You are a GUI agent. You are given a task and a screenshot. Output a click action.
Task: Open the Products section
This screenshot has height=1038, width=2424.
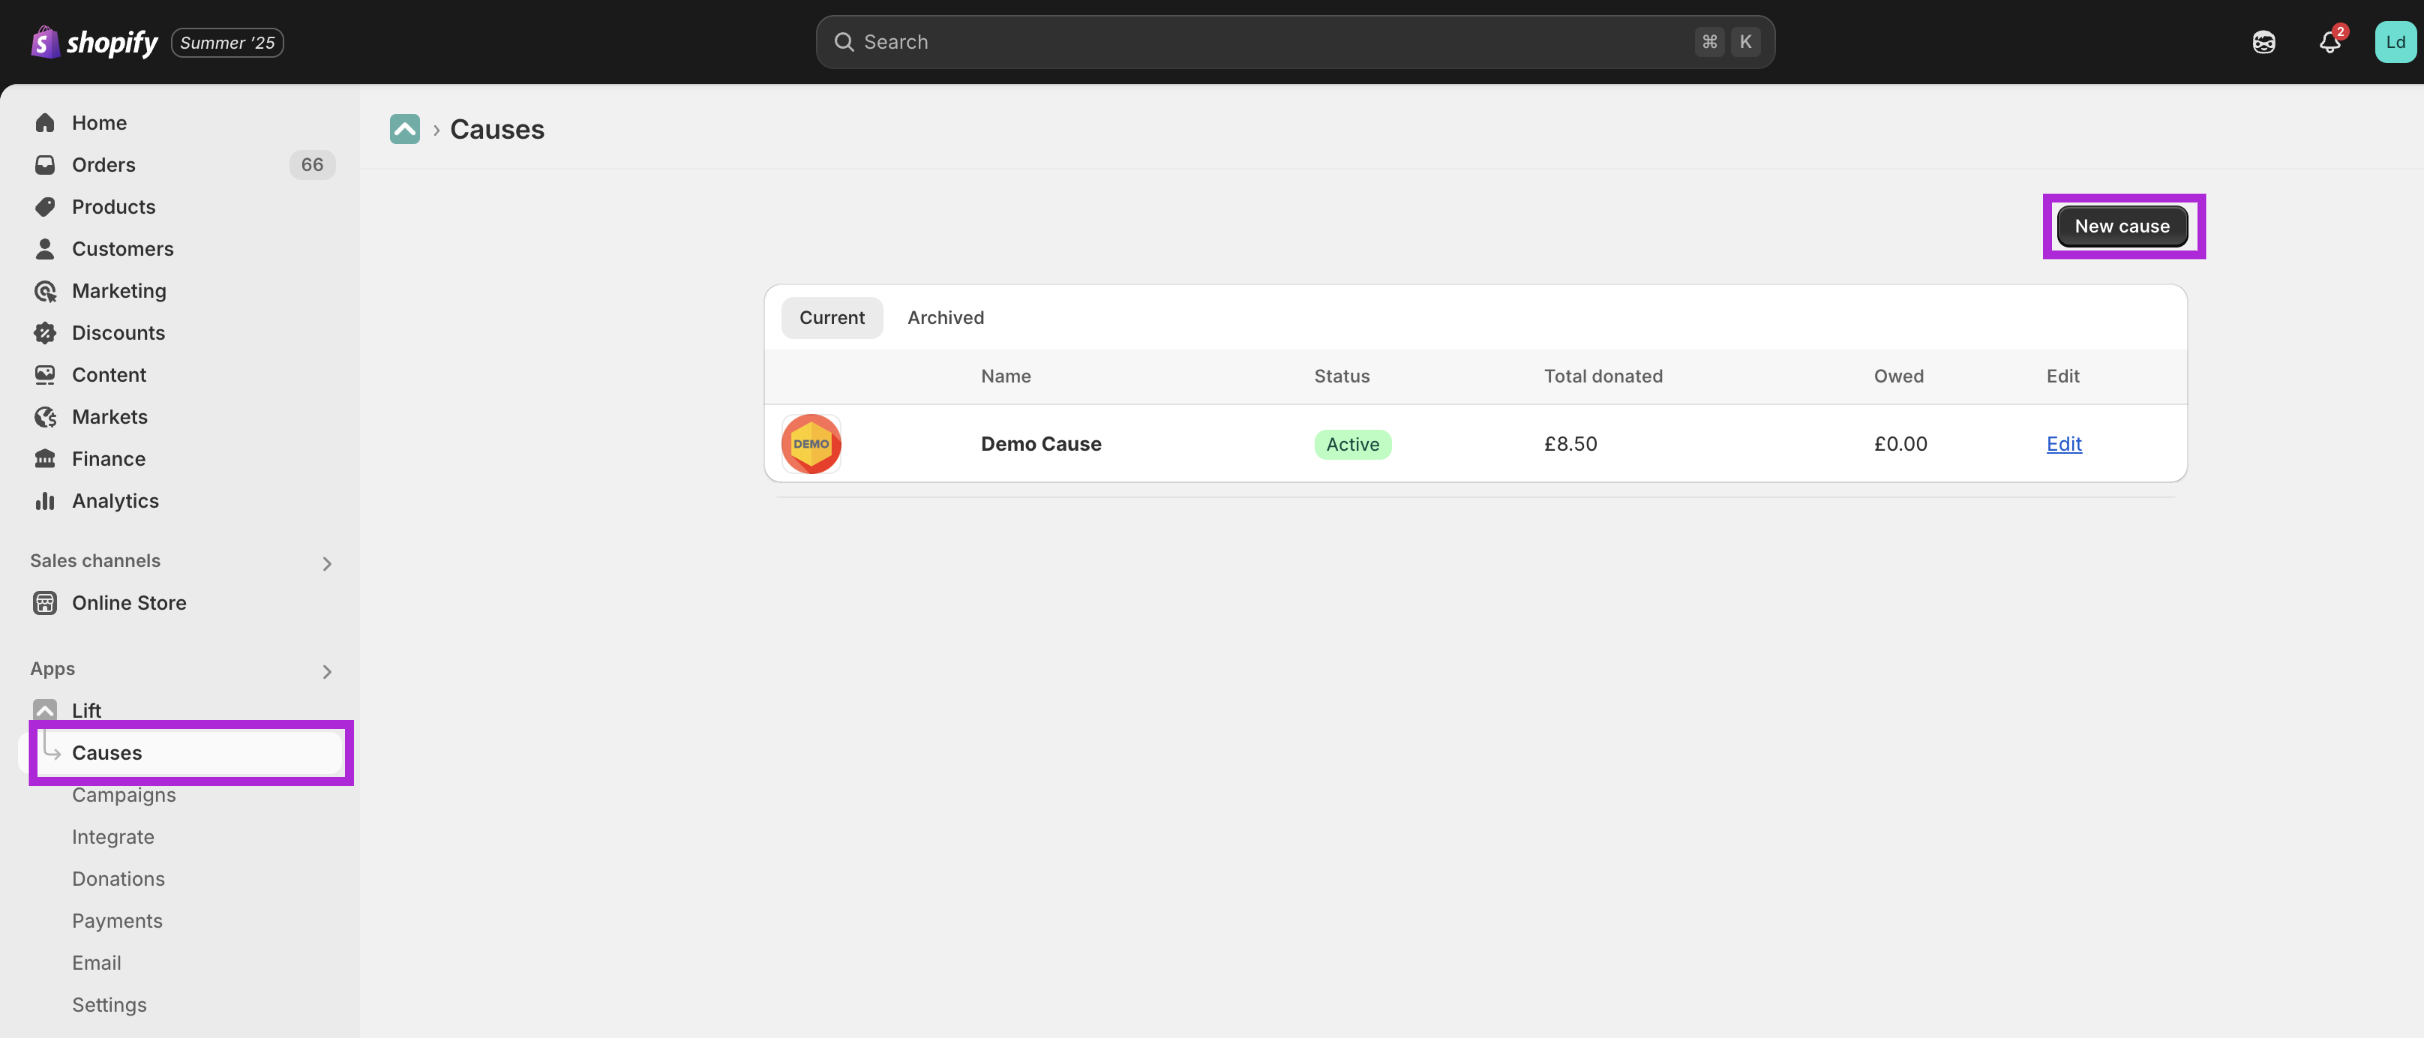[113, 206]
